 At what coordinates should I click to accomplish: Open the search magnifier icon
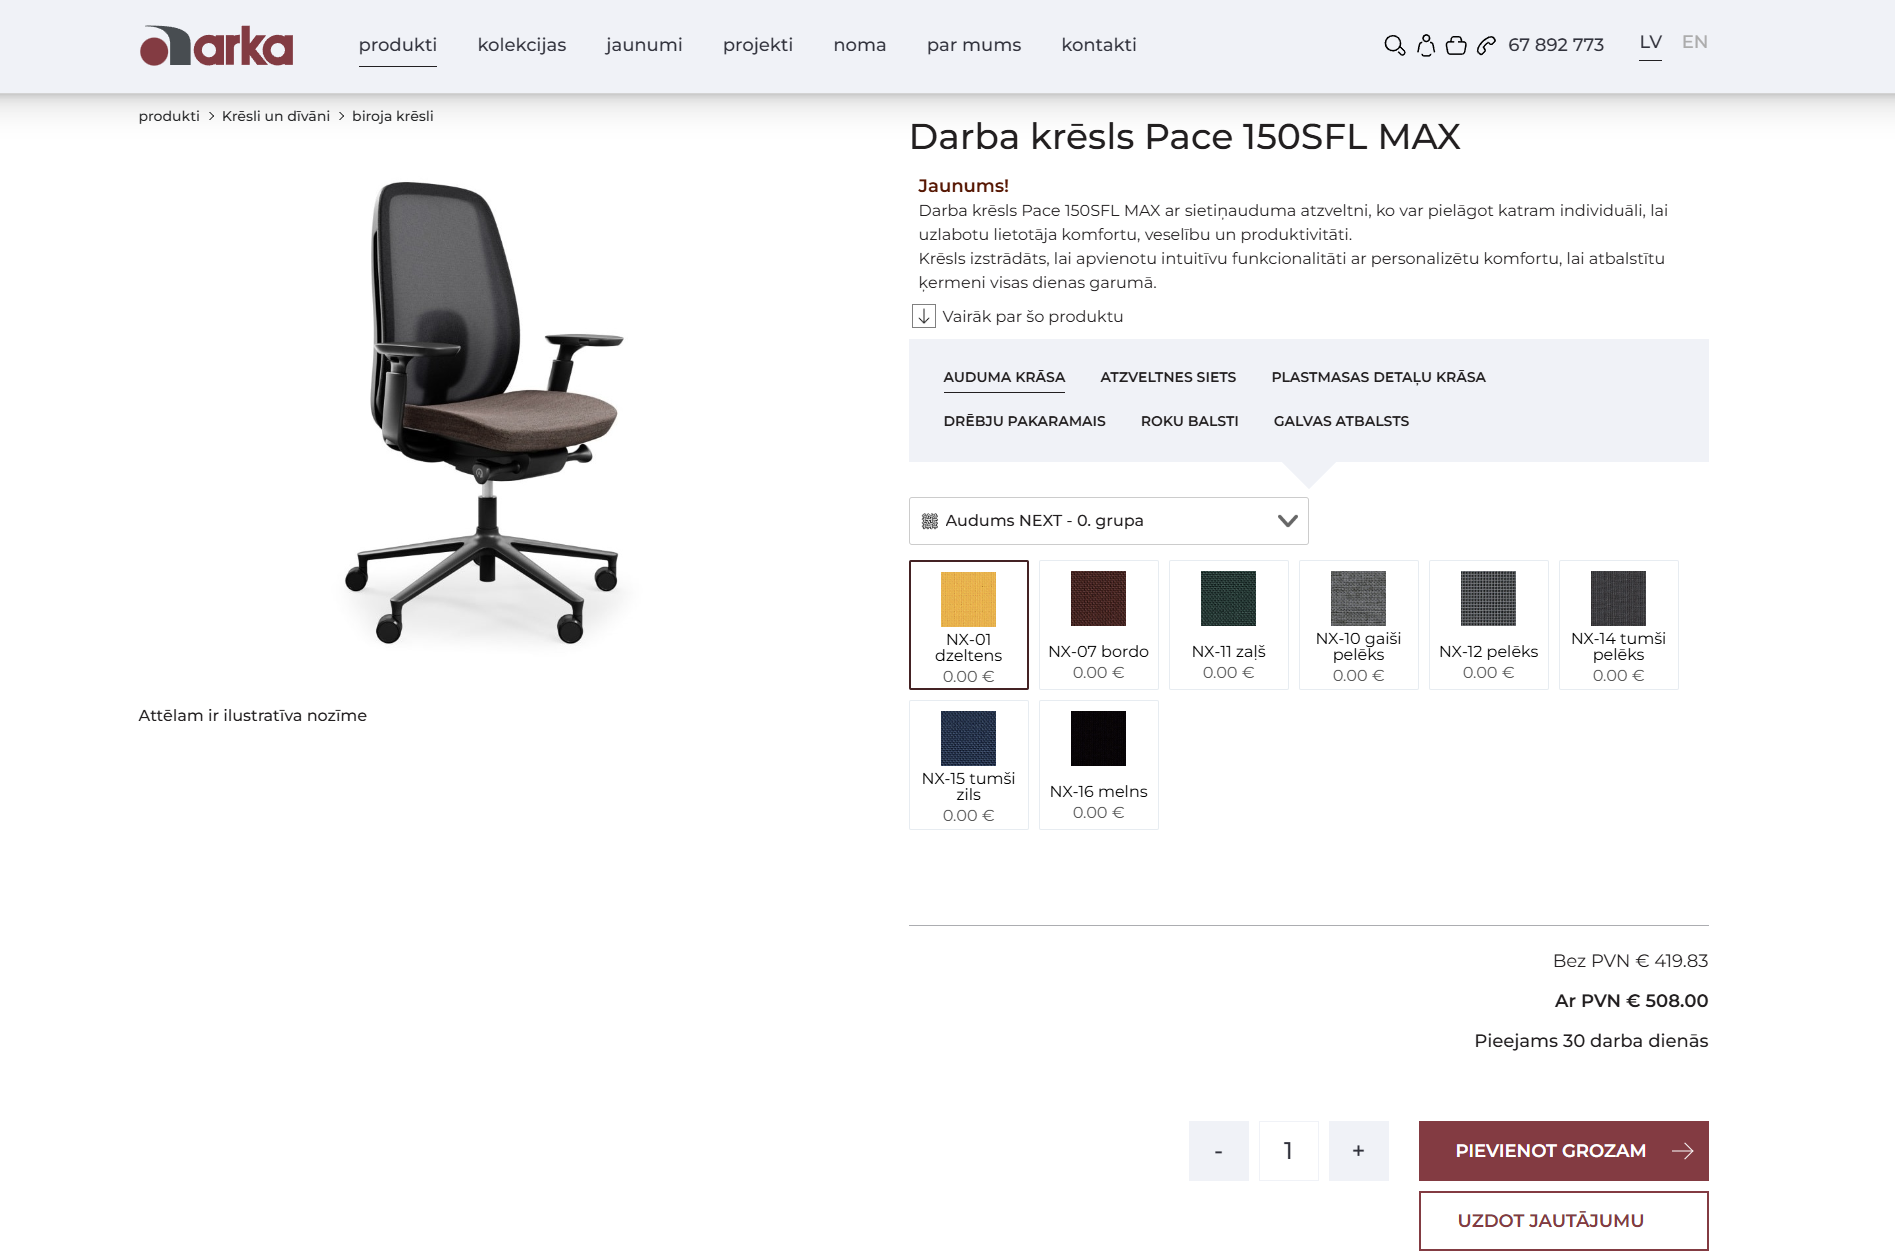(x=1394, y=45)
